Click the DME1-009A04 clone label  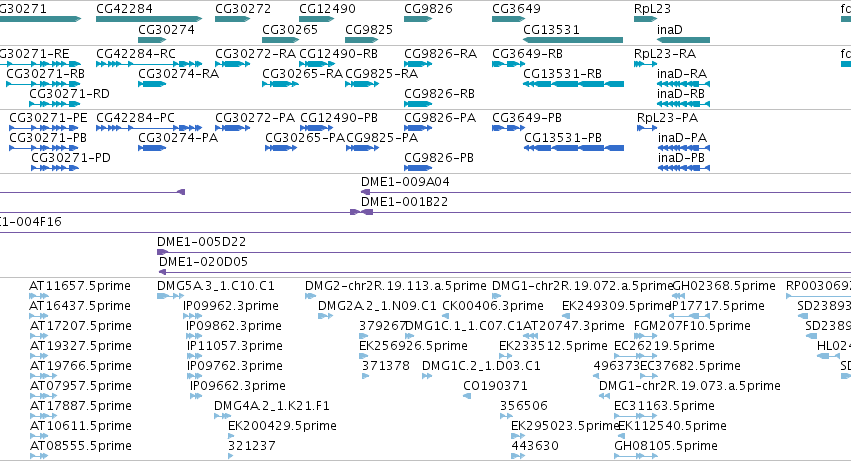(x=405, y=182)
